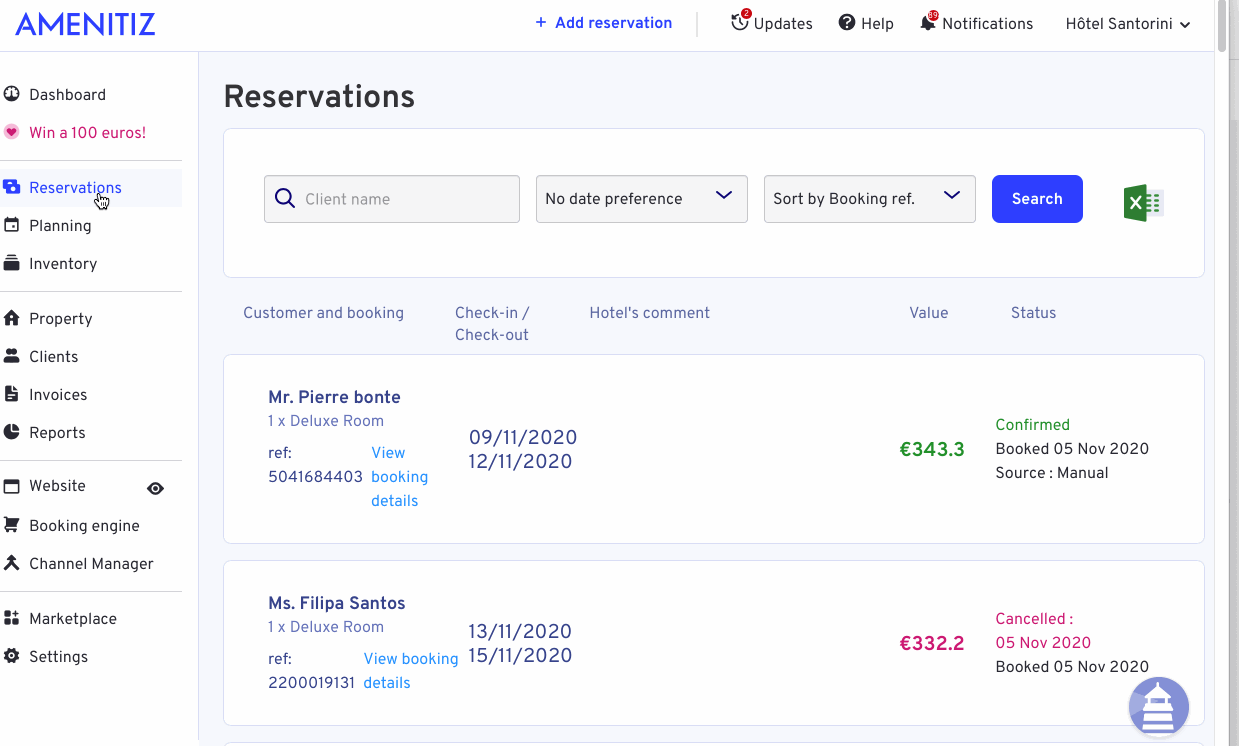
Task: Open the Invoices menu item
Action: (x=58, y=395)
